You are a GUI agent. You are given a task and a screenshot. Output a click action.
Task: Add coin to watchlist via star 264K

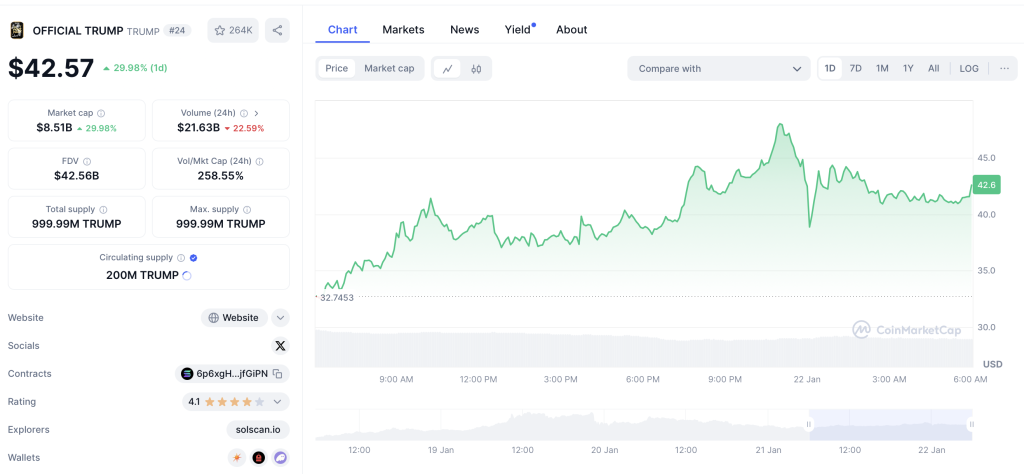[233, 30]
